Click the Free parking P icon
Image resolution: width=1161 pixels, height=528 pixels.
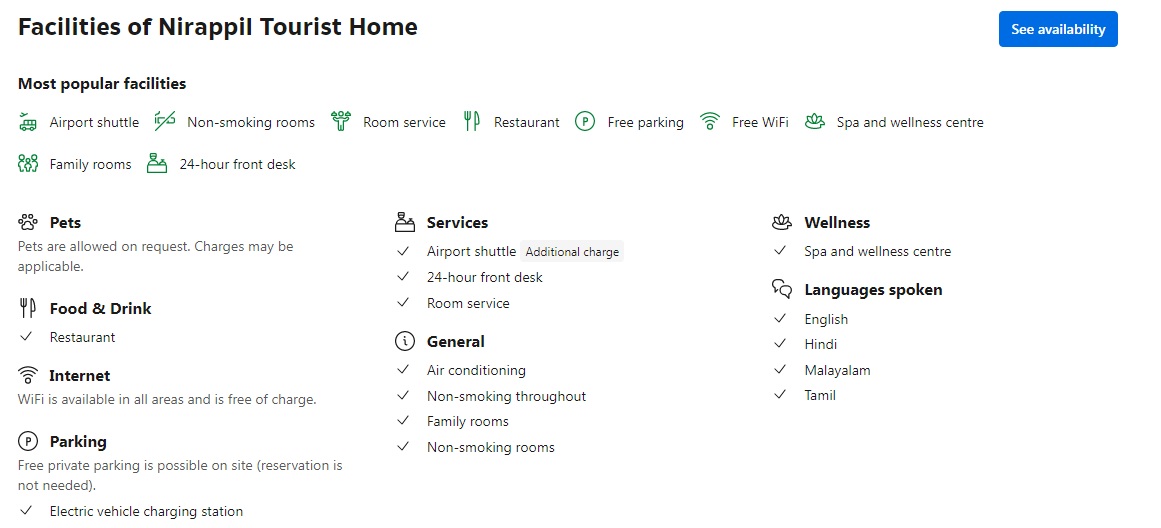pos(585,122)
